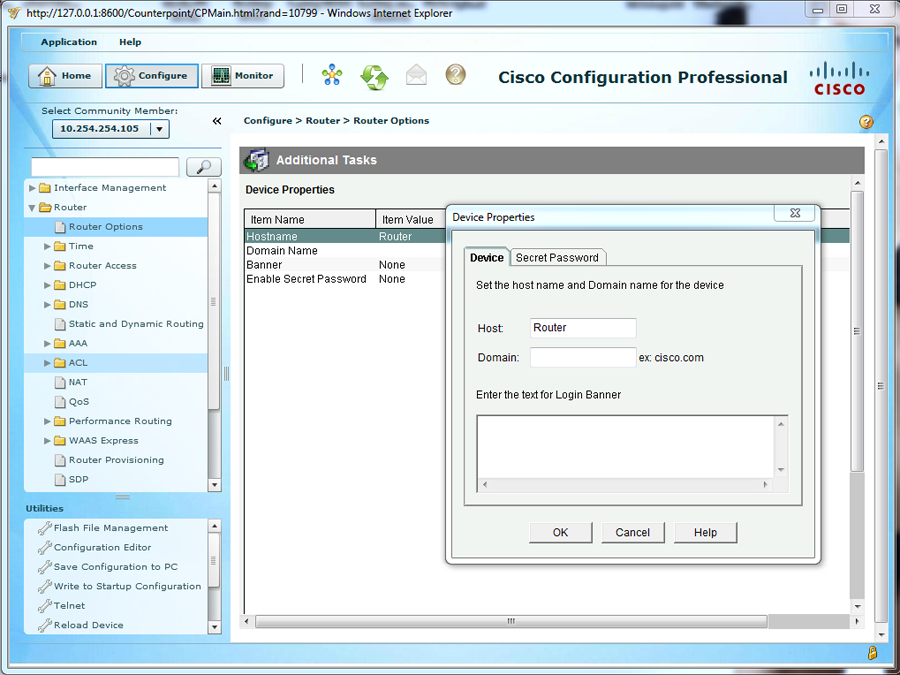Click the search magnifier button

click(x=204, y=166)
